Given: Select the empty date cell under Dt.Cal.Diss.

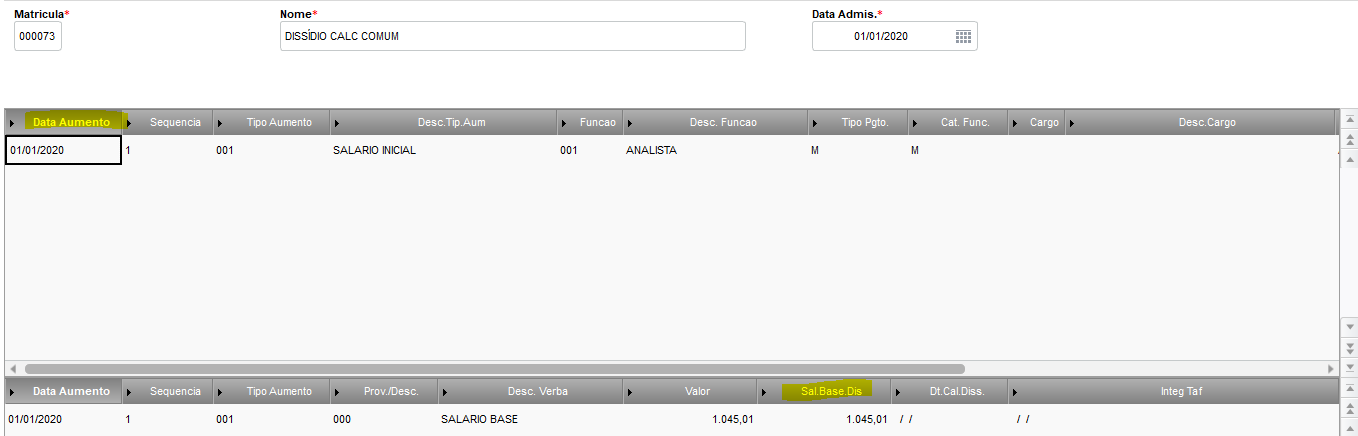Looking at the screenshot, I should click(949, 419).
